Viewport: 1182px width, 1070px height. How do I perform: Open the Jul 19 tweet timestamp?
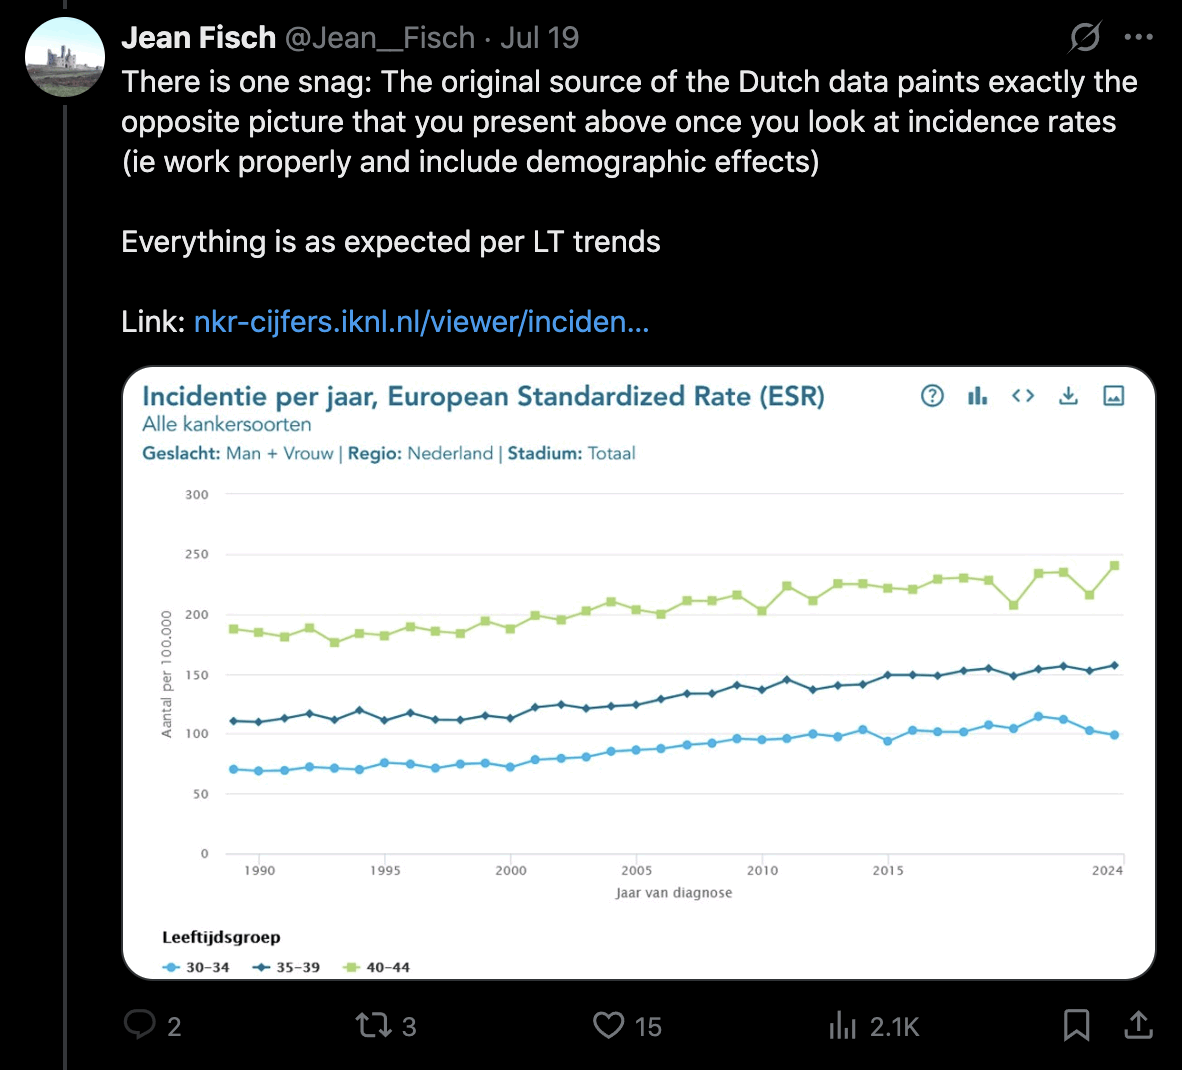point(540,38)
